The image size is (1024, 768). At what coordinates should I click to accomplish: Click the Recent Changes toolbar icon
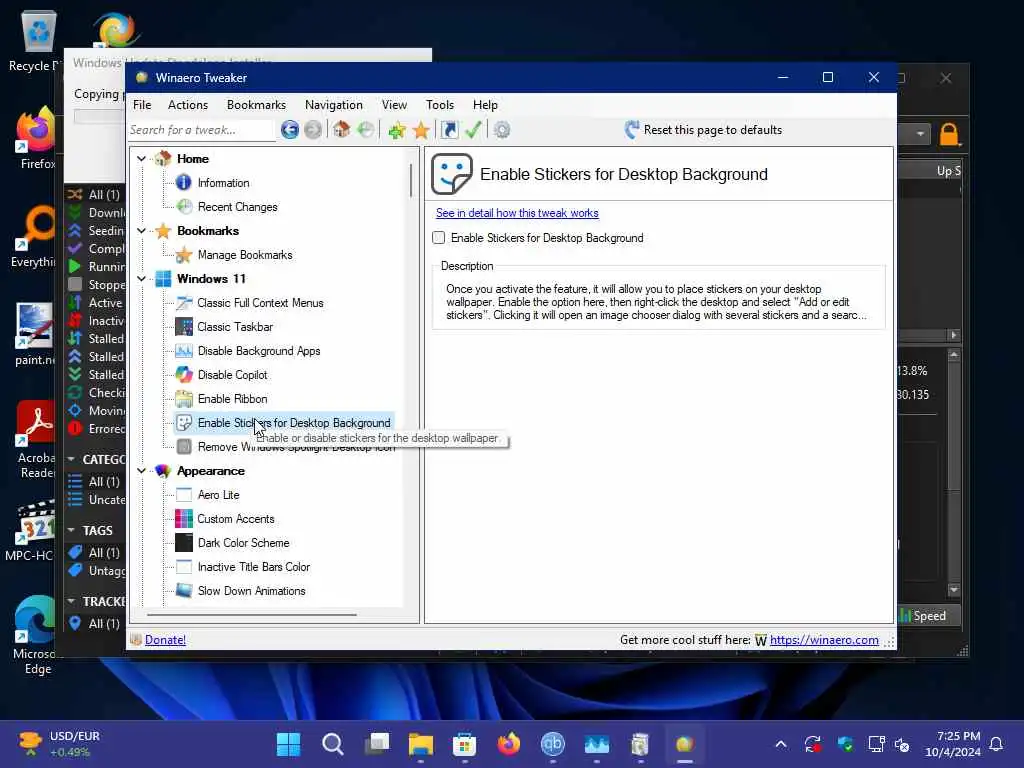[x=366, y=129]
